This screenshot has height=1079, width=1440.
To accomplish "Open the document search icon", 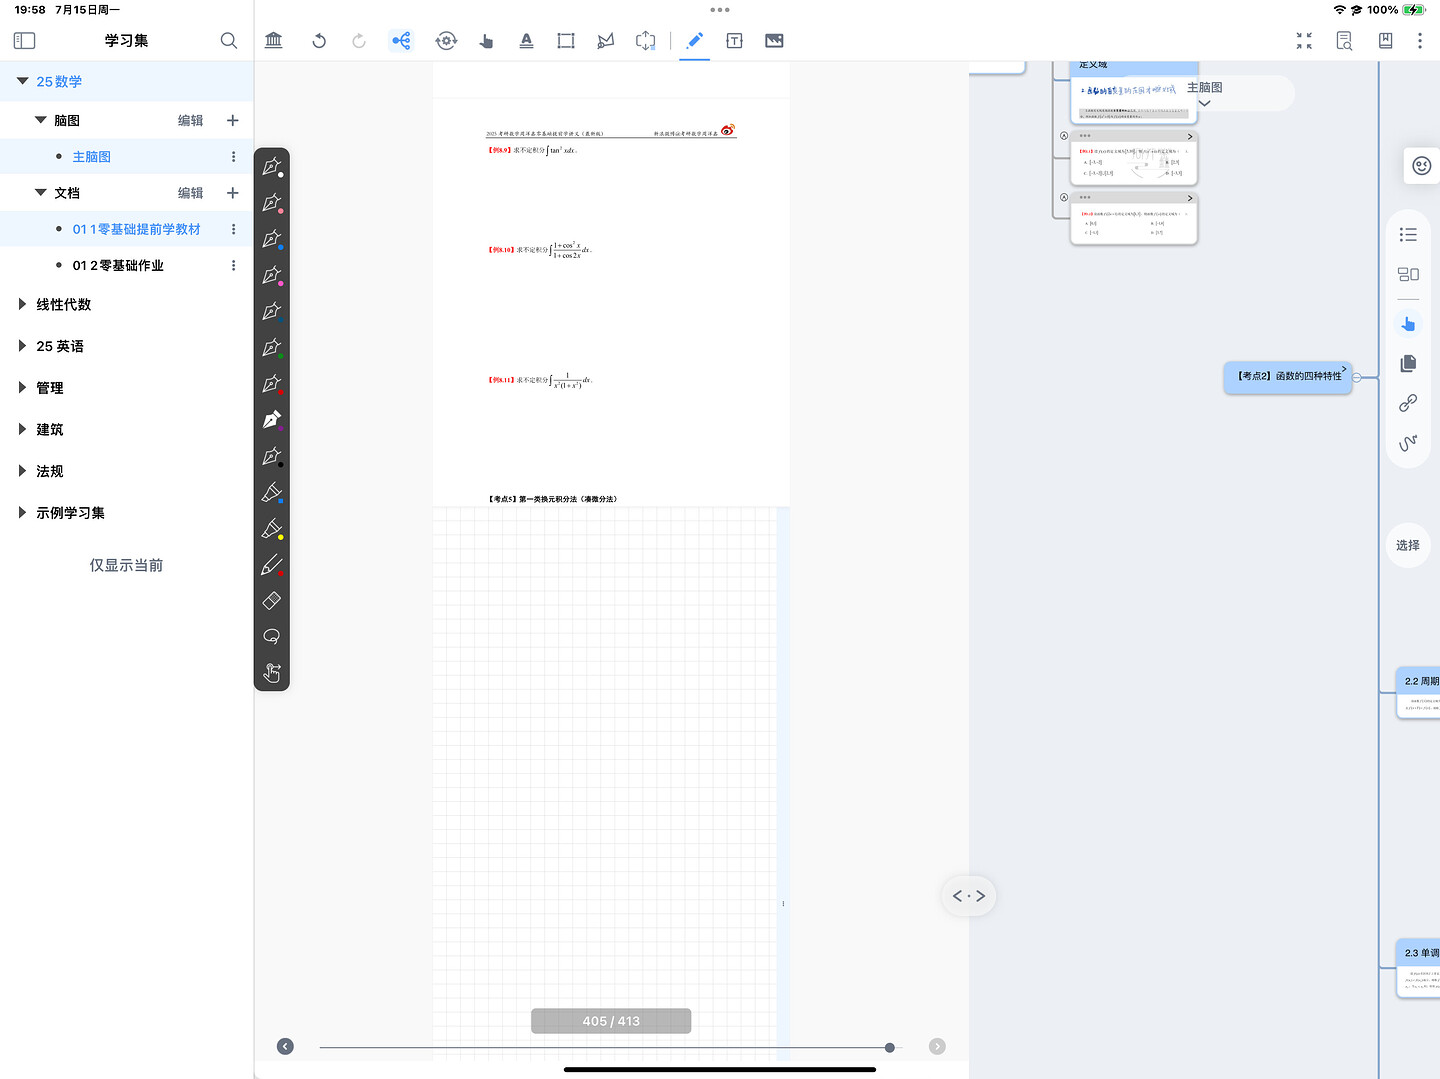I will pos(1344,40).
